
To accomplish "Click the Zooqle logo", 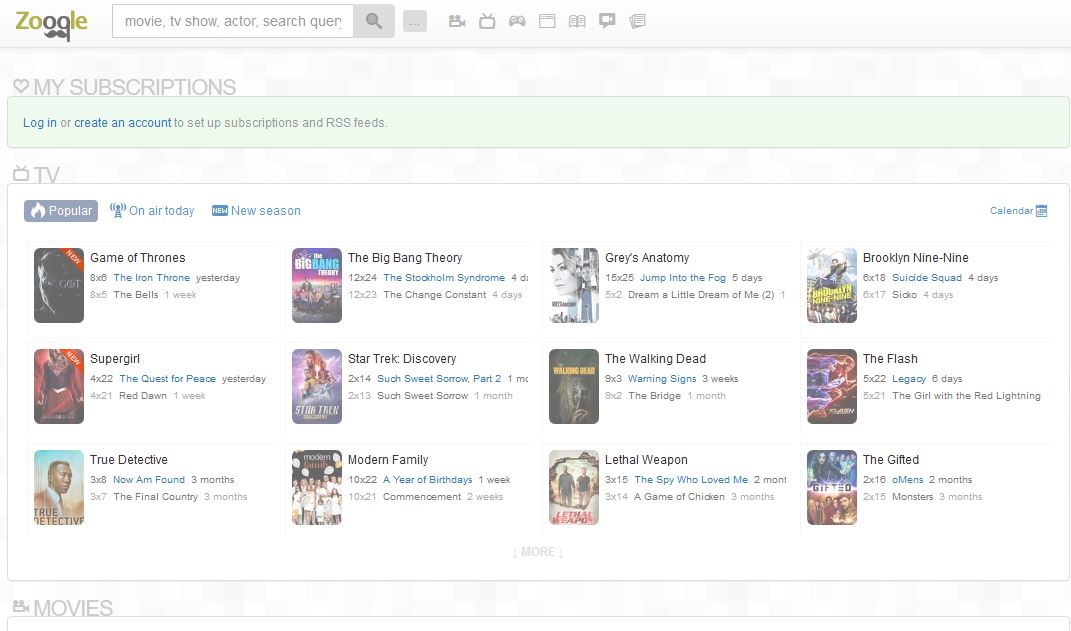I will 51,21.
